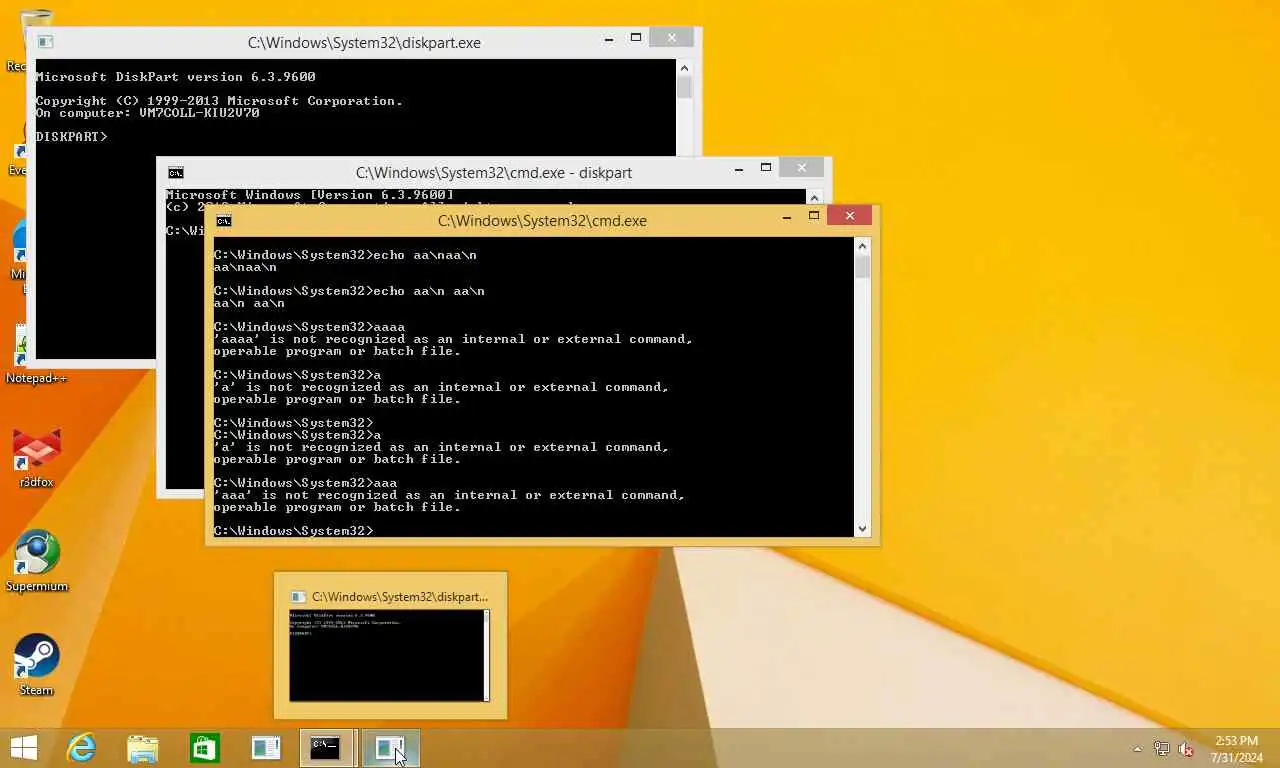Image resolution: width=1280 pixels, height=768 pixels.
Task: Open the Supermium desktop shortcut
Action: [x=36, y=561]
